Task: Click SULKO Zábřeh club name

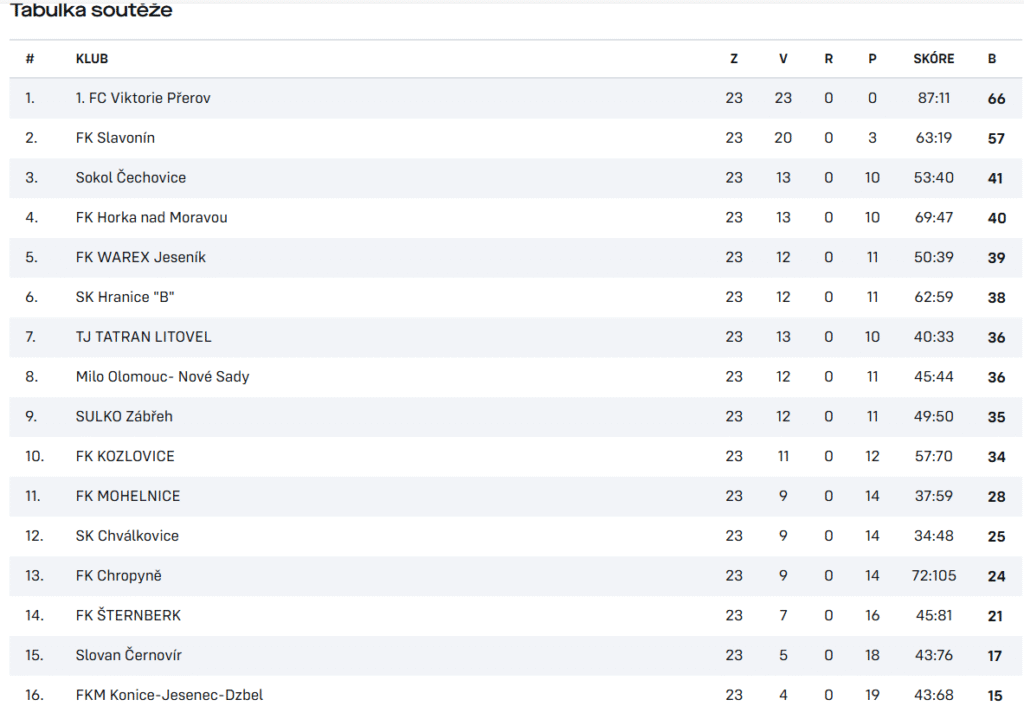Action: point(124,417)
